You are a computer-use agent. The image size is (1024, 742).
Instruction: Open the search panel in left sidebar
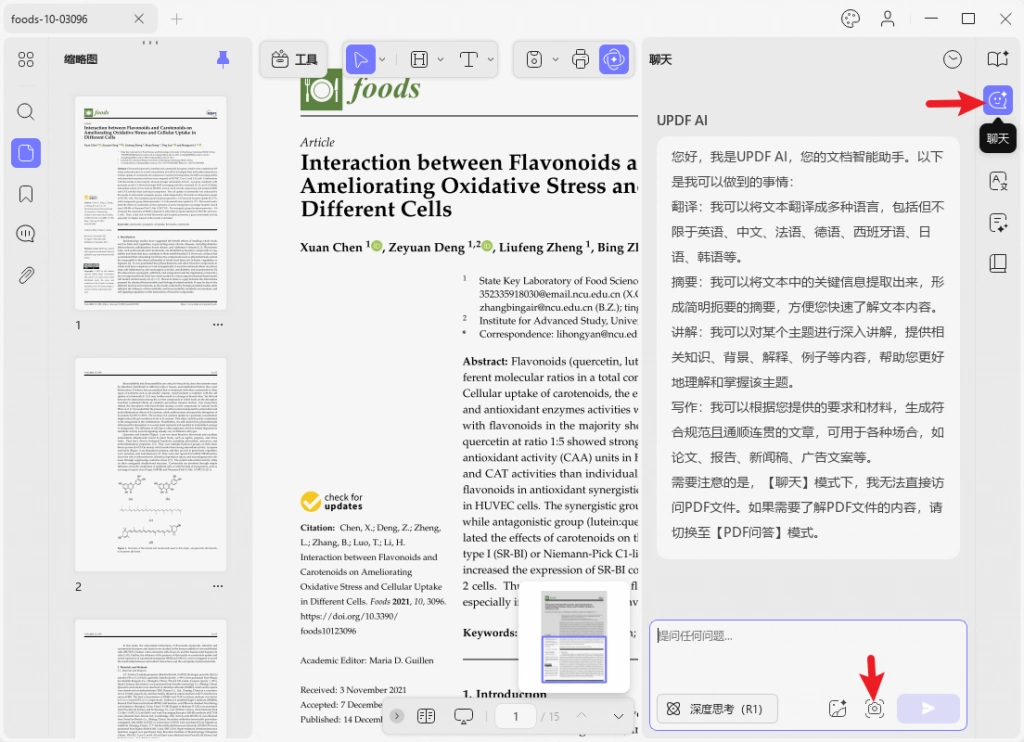point(25,112)
